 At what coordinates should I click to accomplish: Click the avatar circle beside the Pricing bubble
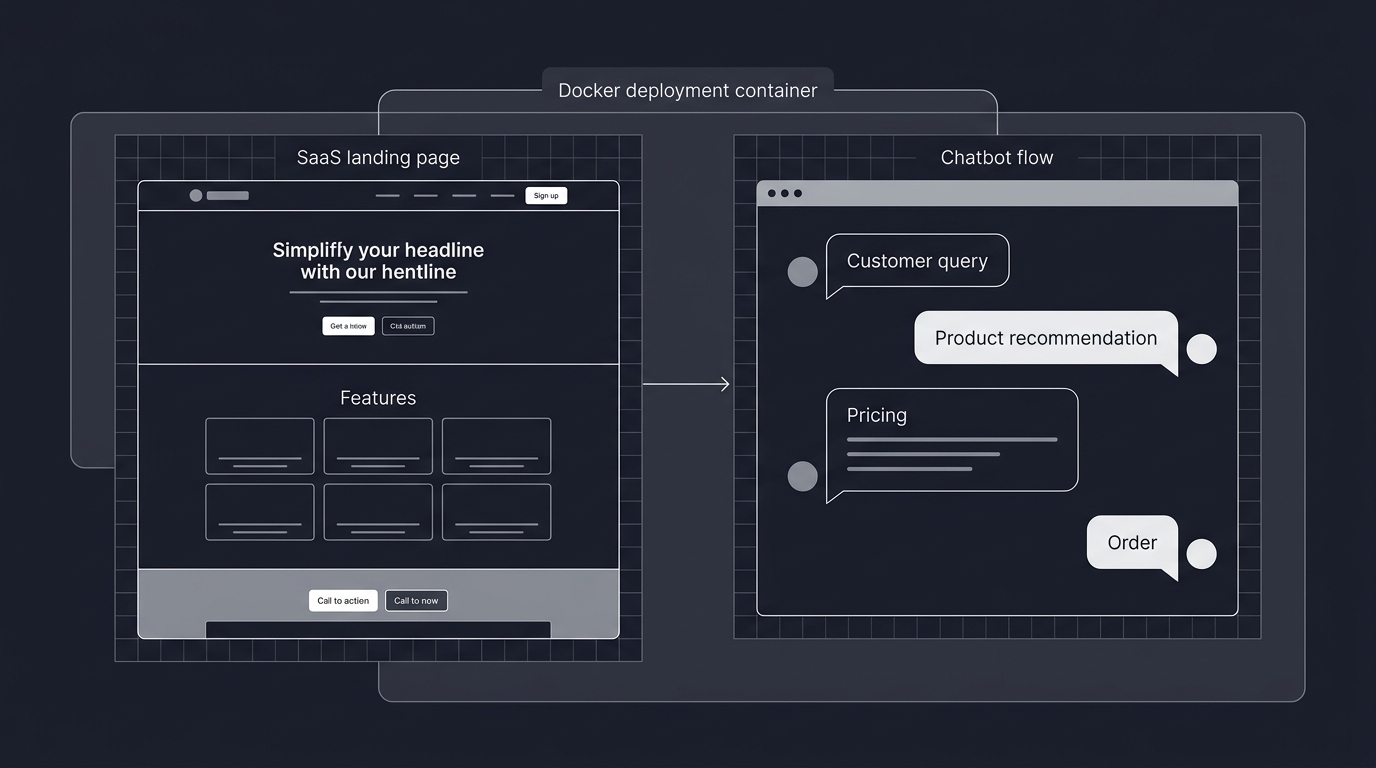(x=802, y=476)
